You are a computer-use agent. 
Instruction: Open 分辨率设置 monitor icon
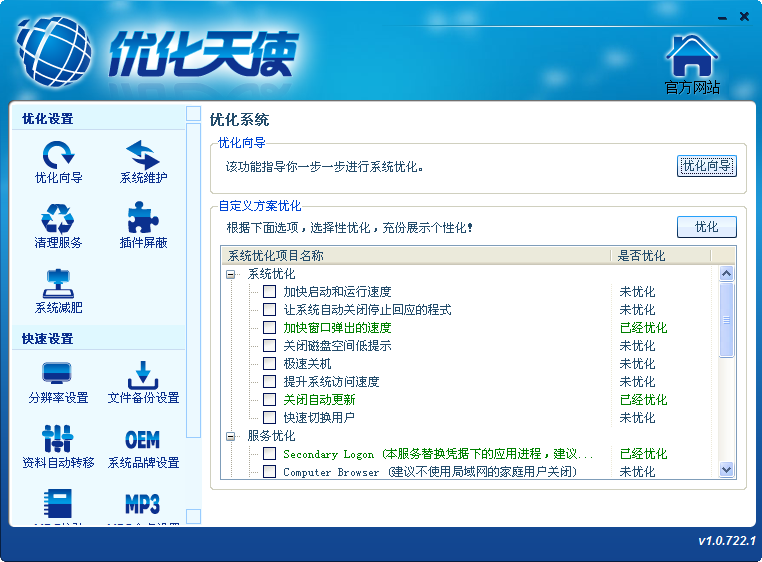tap(58, 377)
